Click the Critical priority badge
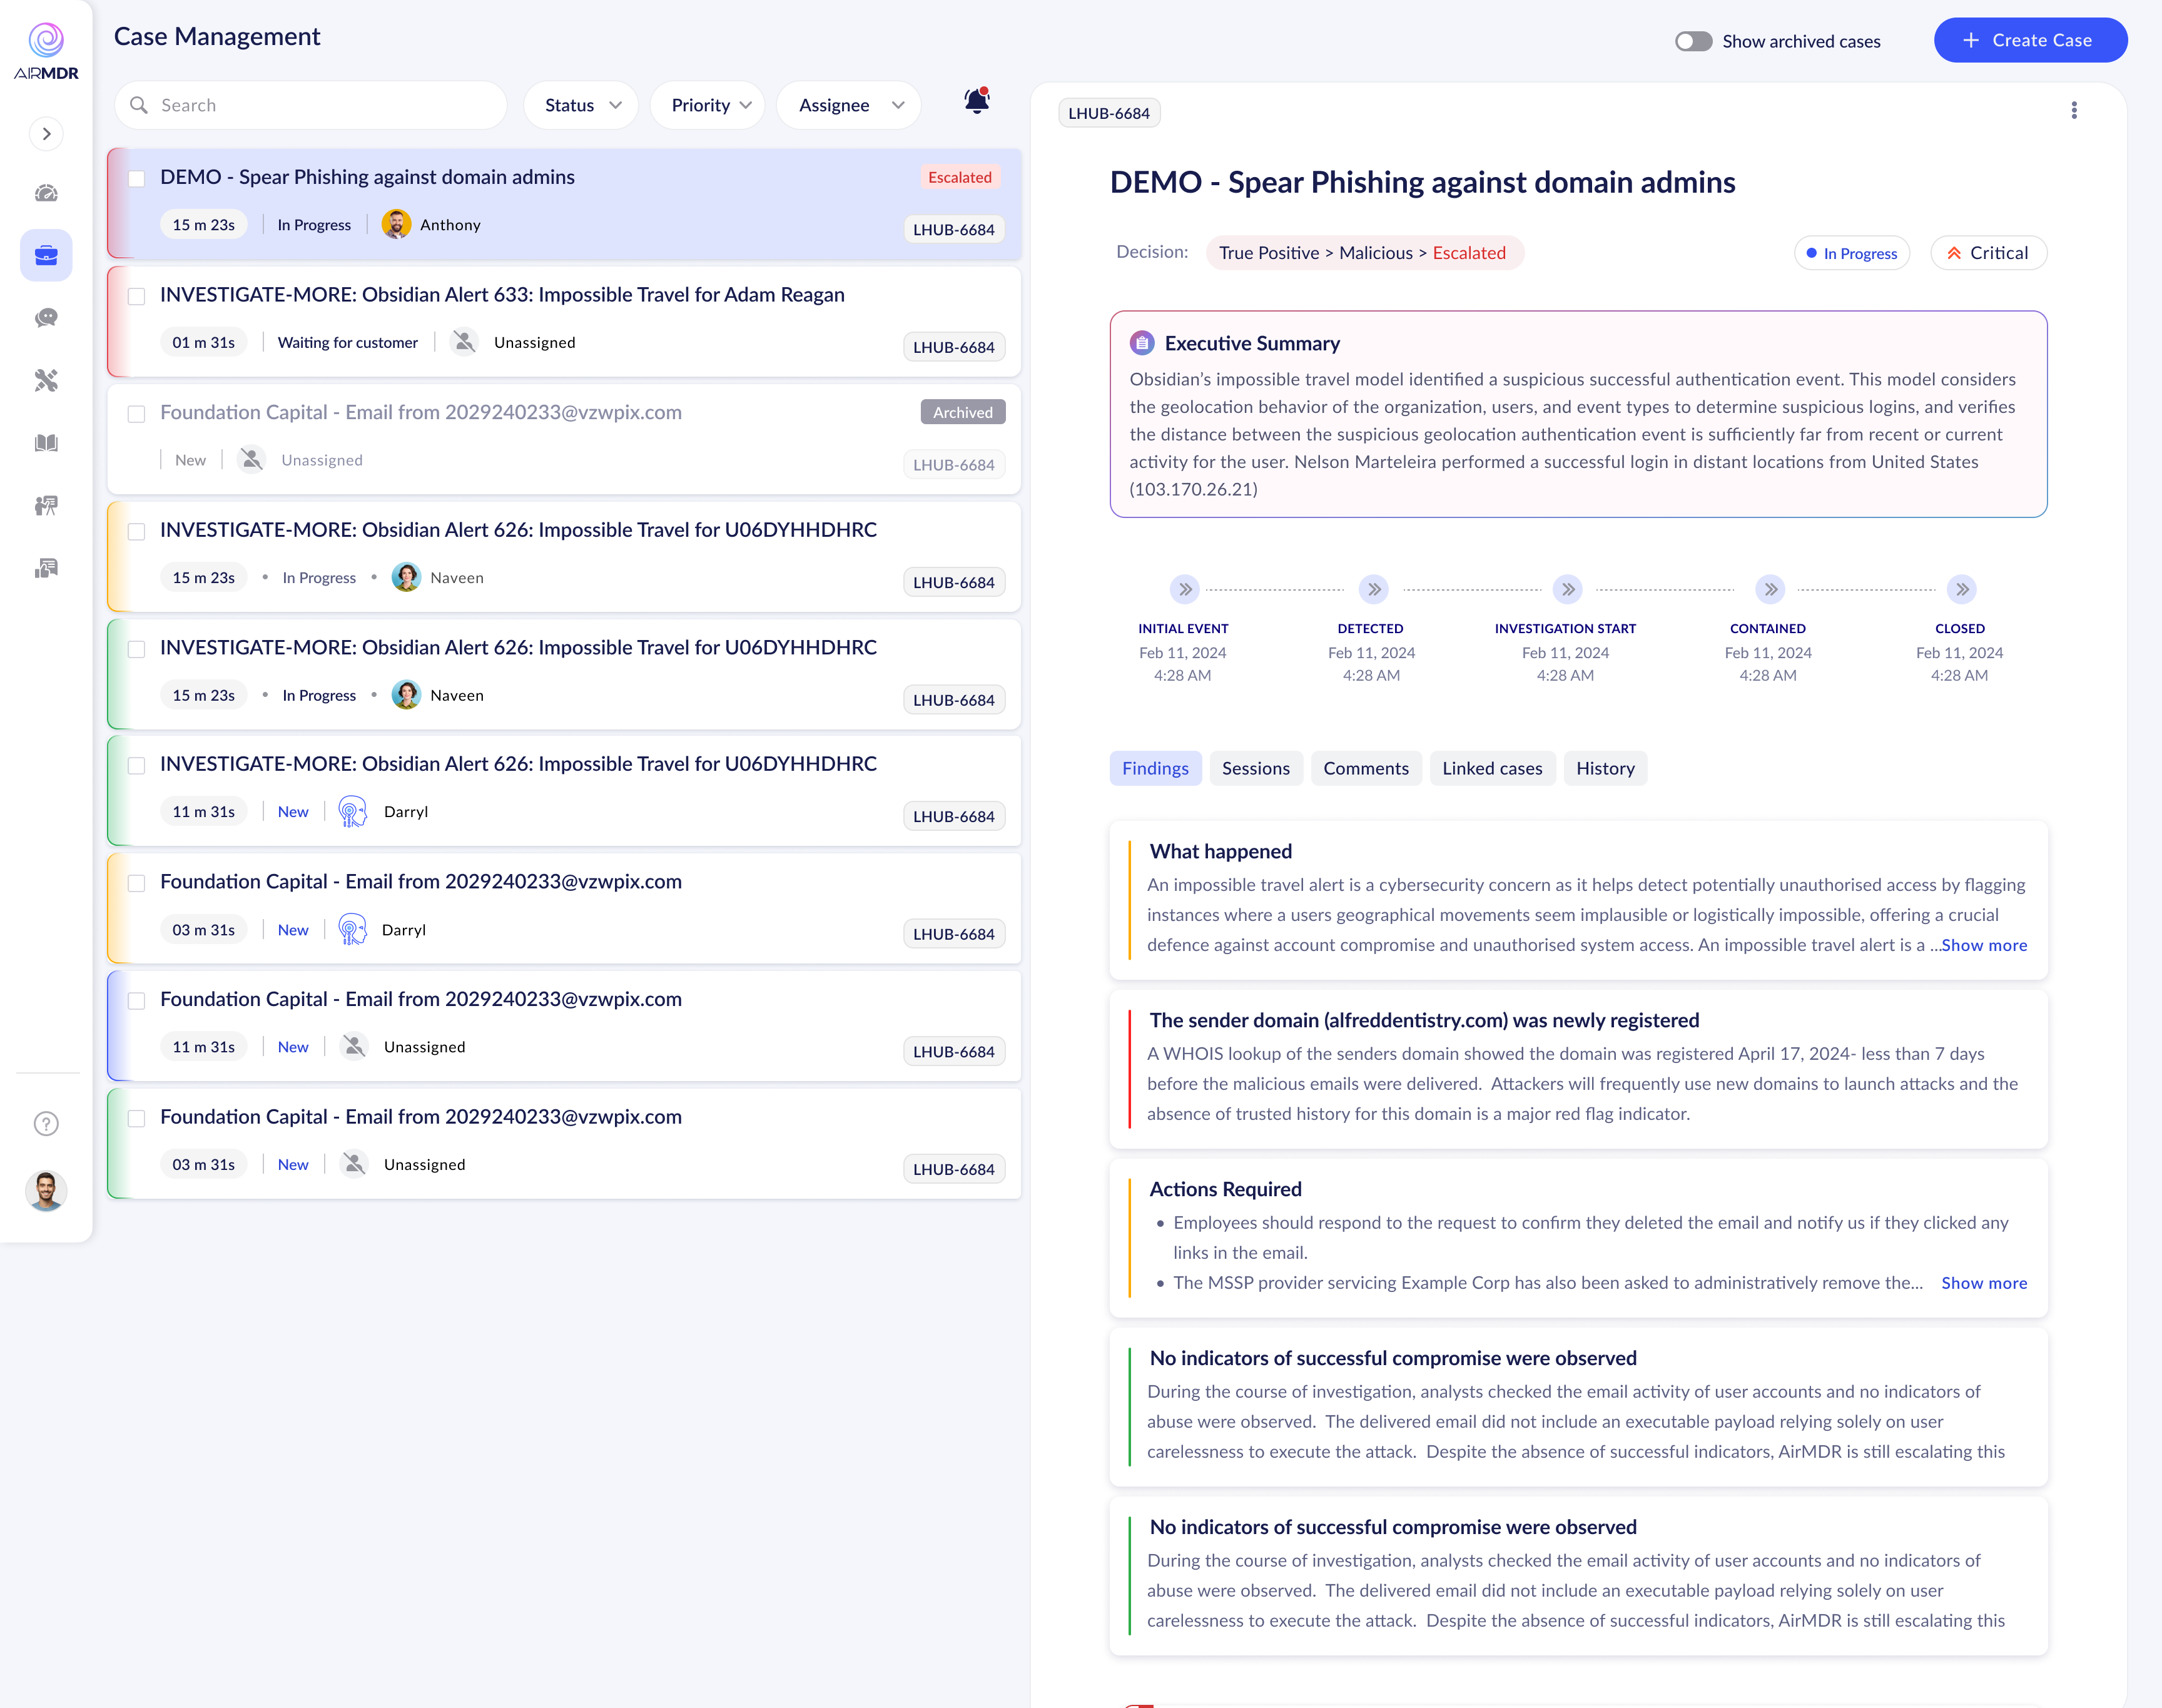 [1987, 253]
